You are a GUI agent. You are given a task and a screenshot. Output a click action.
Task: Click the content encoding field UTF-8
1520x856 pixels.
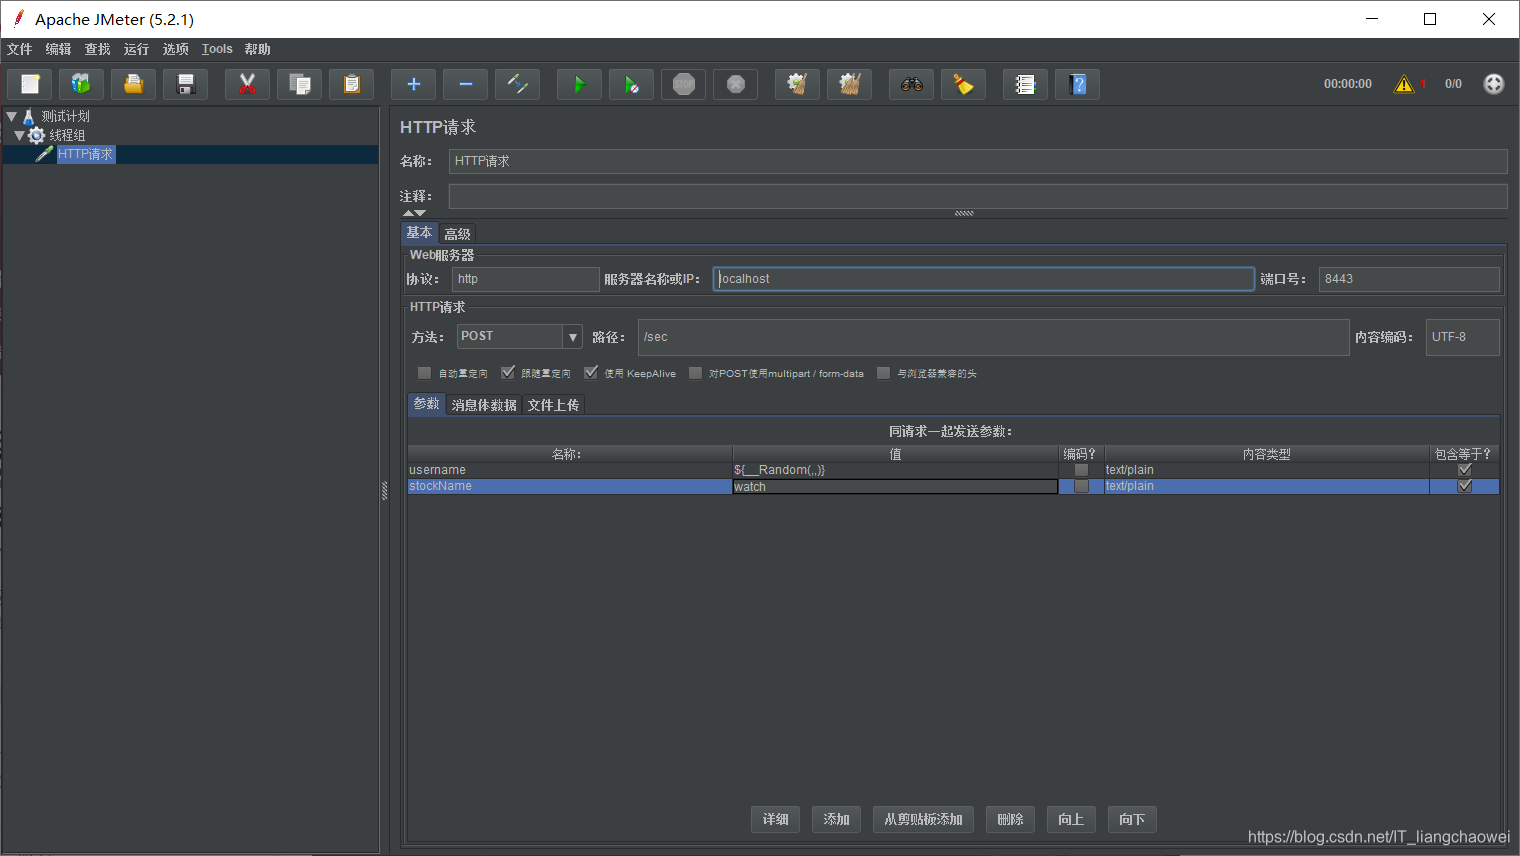tap(1462, 337)
